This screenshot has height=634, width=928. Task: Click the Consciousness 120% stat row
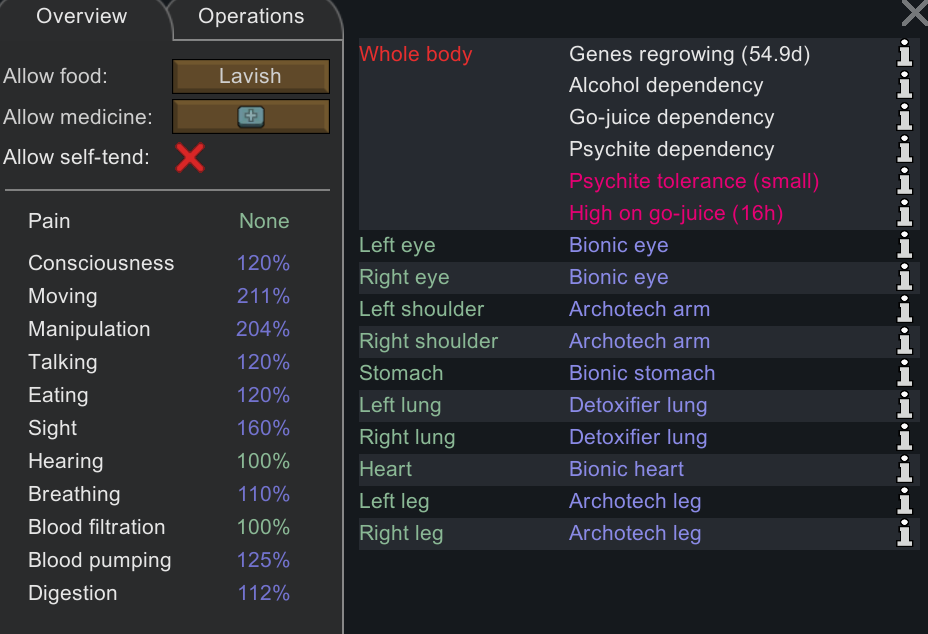pos(158,263)
